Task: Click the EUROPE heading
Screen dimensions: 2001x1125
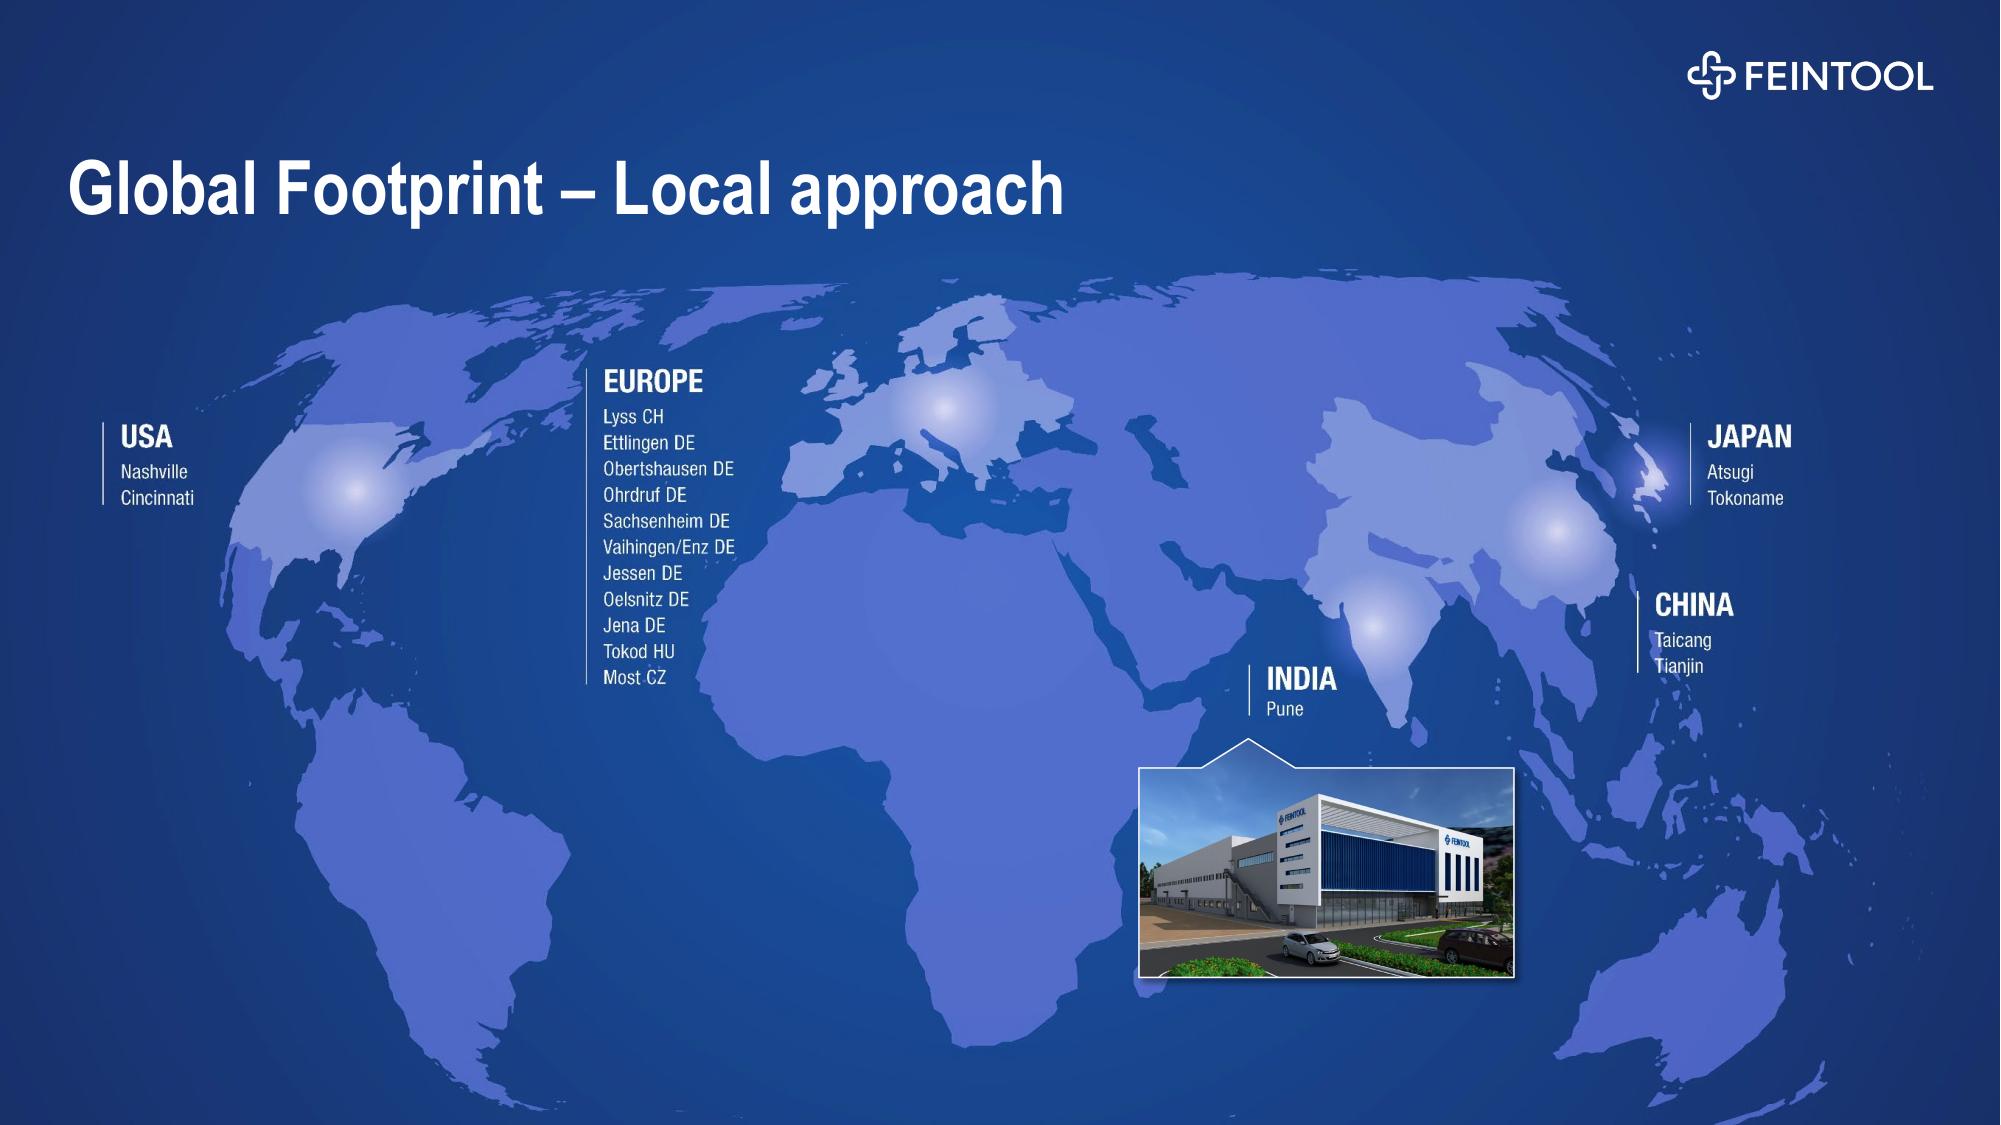Action: coord(653,381)
